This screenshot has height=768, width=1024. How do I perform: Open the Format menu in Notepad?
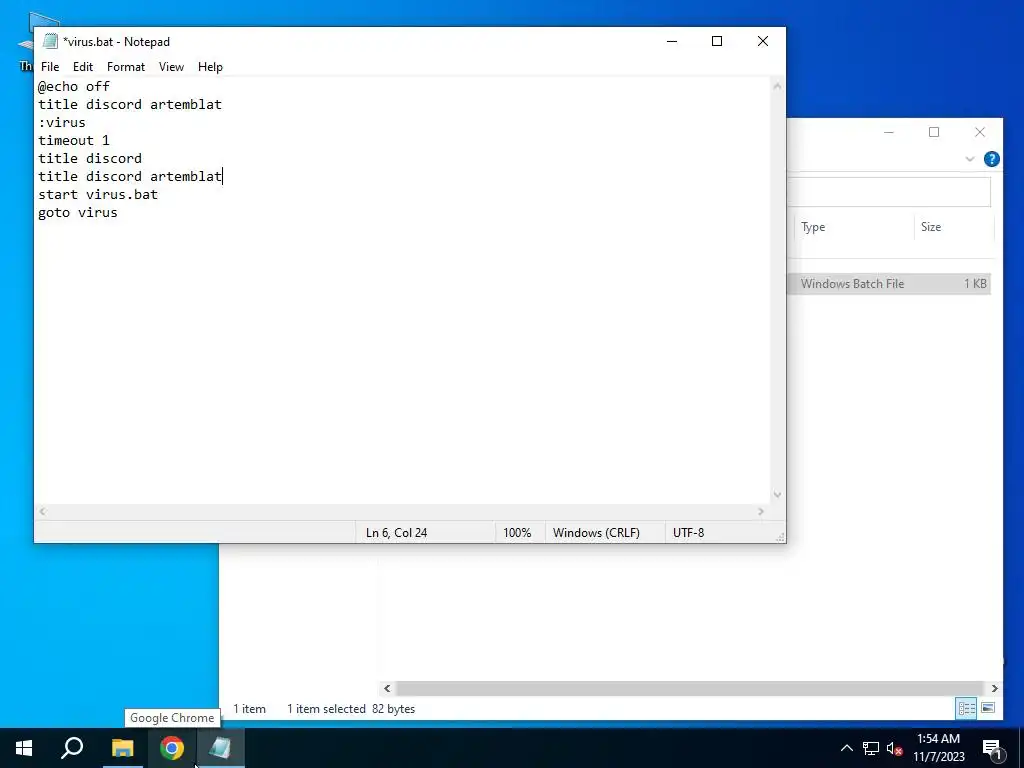point(126,67)
